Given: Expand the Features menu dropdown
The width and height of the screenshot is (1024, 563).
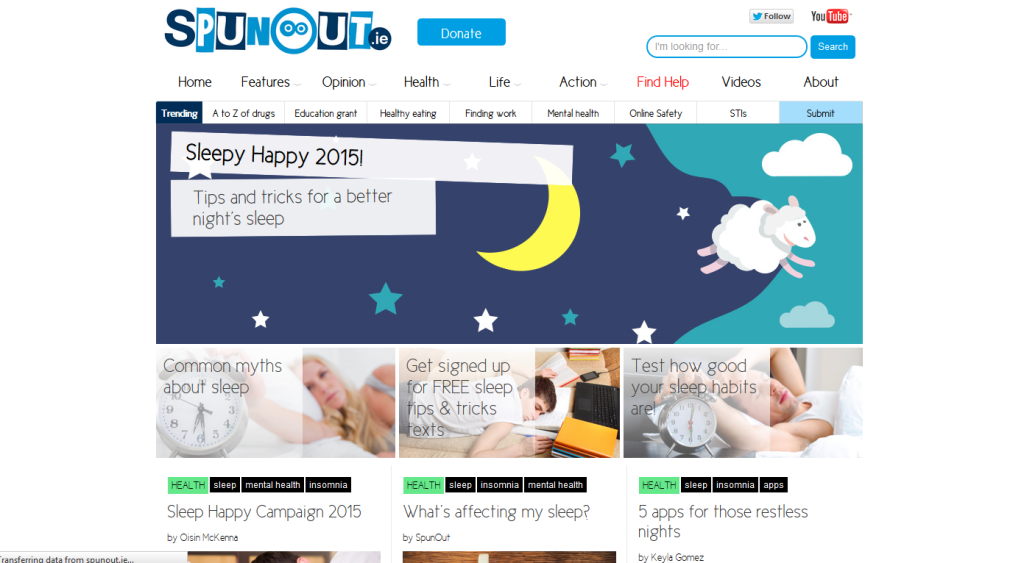Looking at the screenshot, I should coord(270,82).
